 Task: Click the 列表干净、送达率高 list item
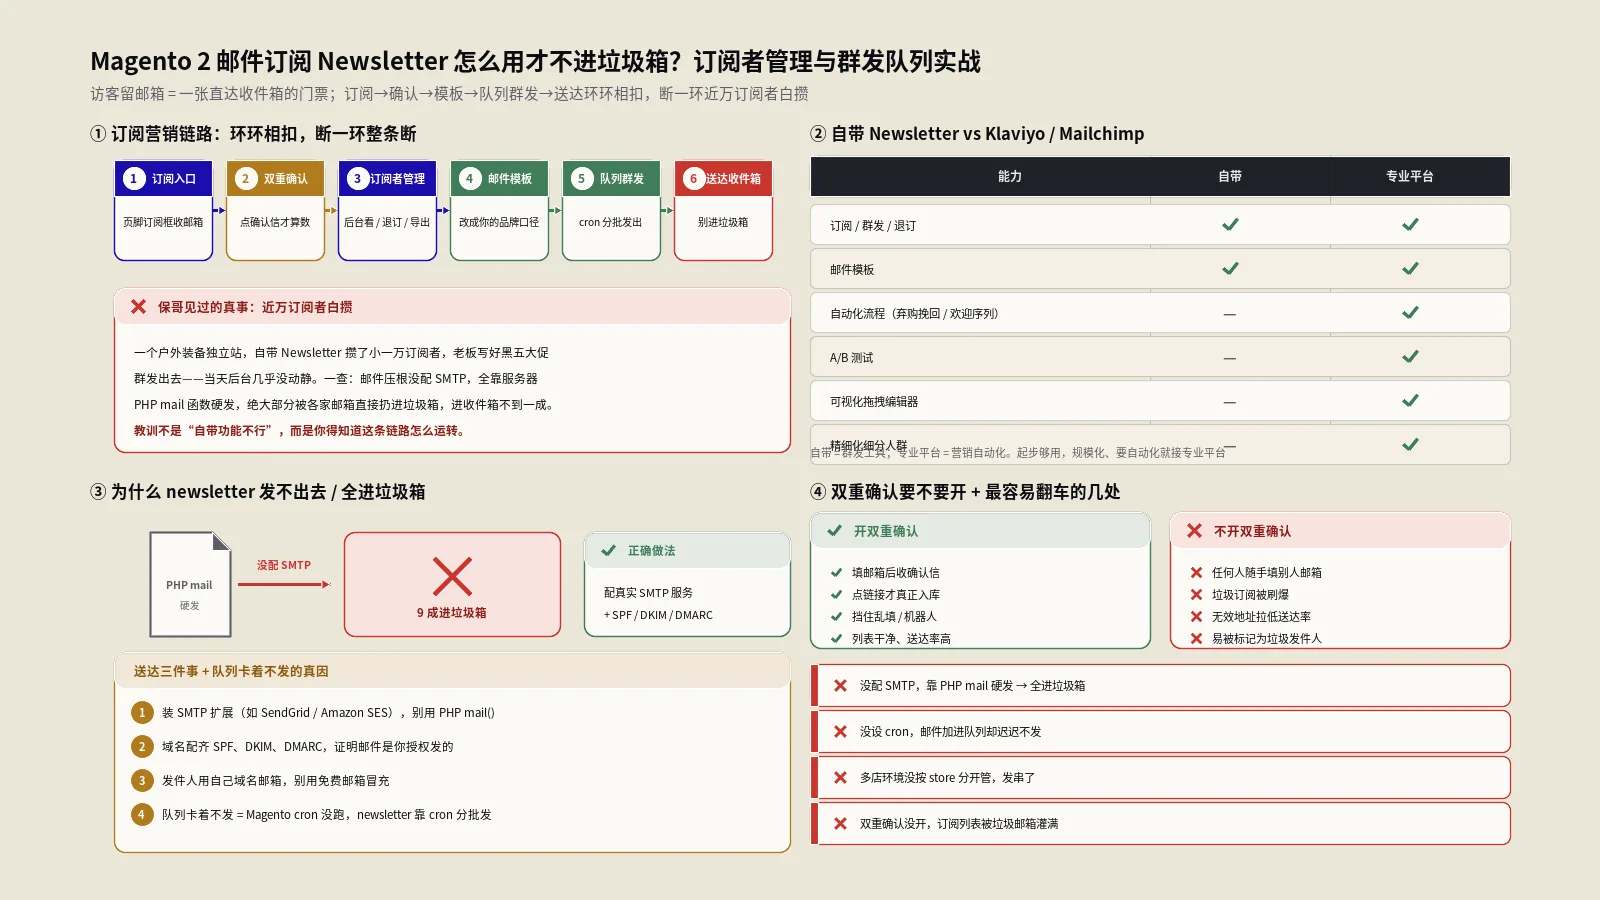[x=901, y=639]
